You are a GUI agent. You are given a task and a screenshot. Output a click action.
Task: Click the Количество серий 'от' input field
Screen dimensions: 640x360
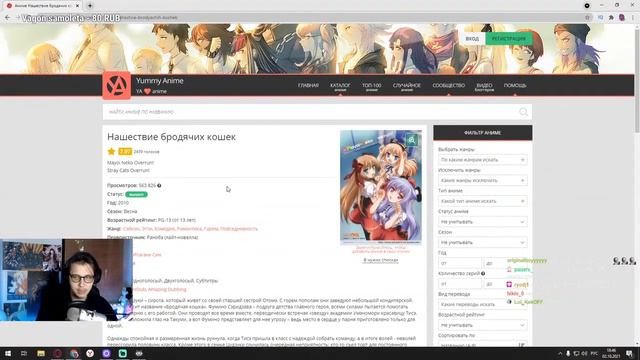[460, 284]
